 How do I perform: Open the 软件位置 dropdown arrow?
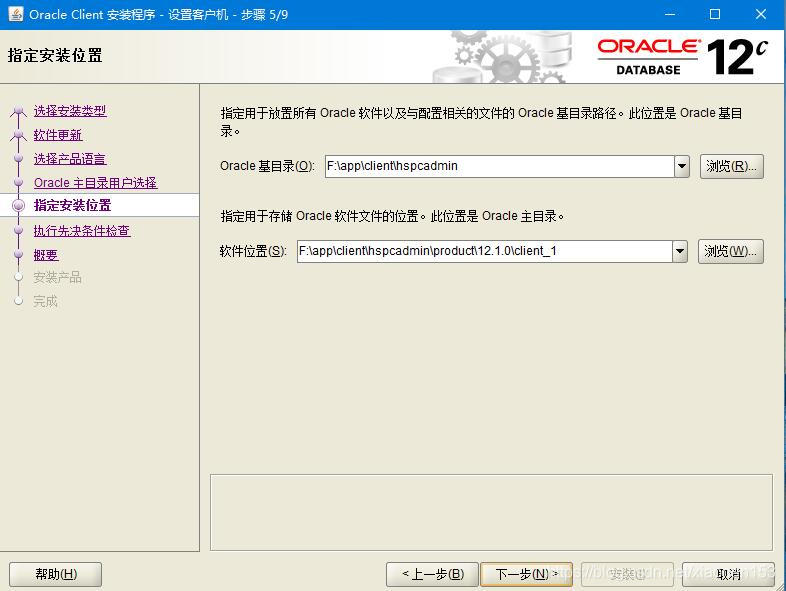point(680,251)
